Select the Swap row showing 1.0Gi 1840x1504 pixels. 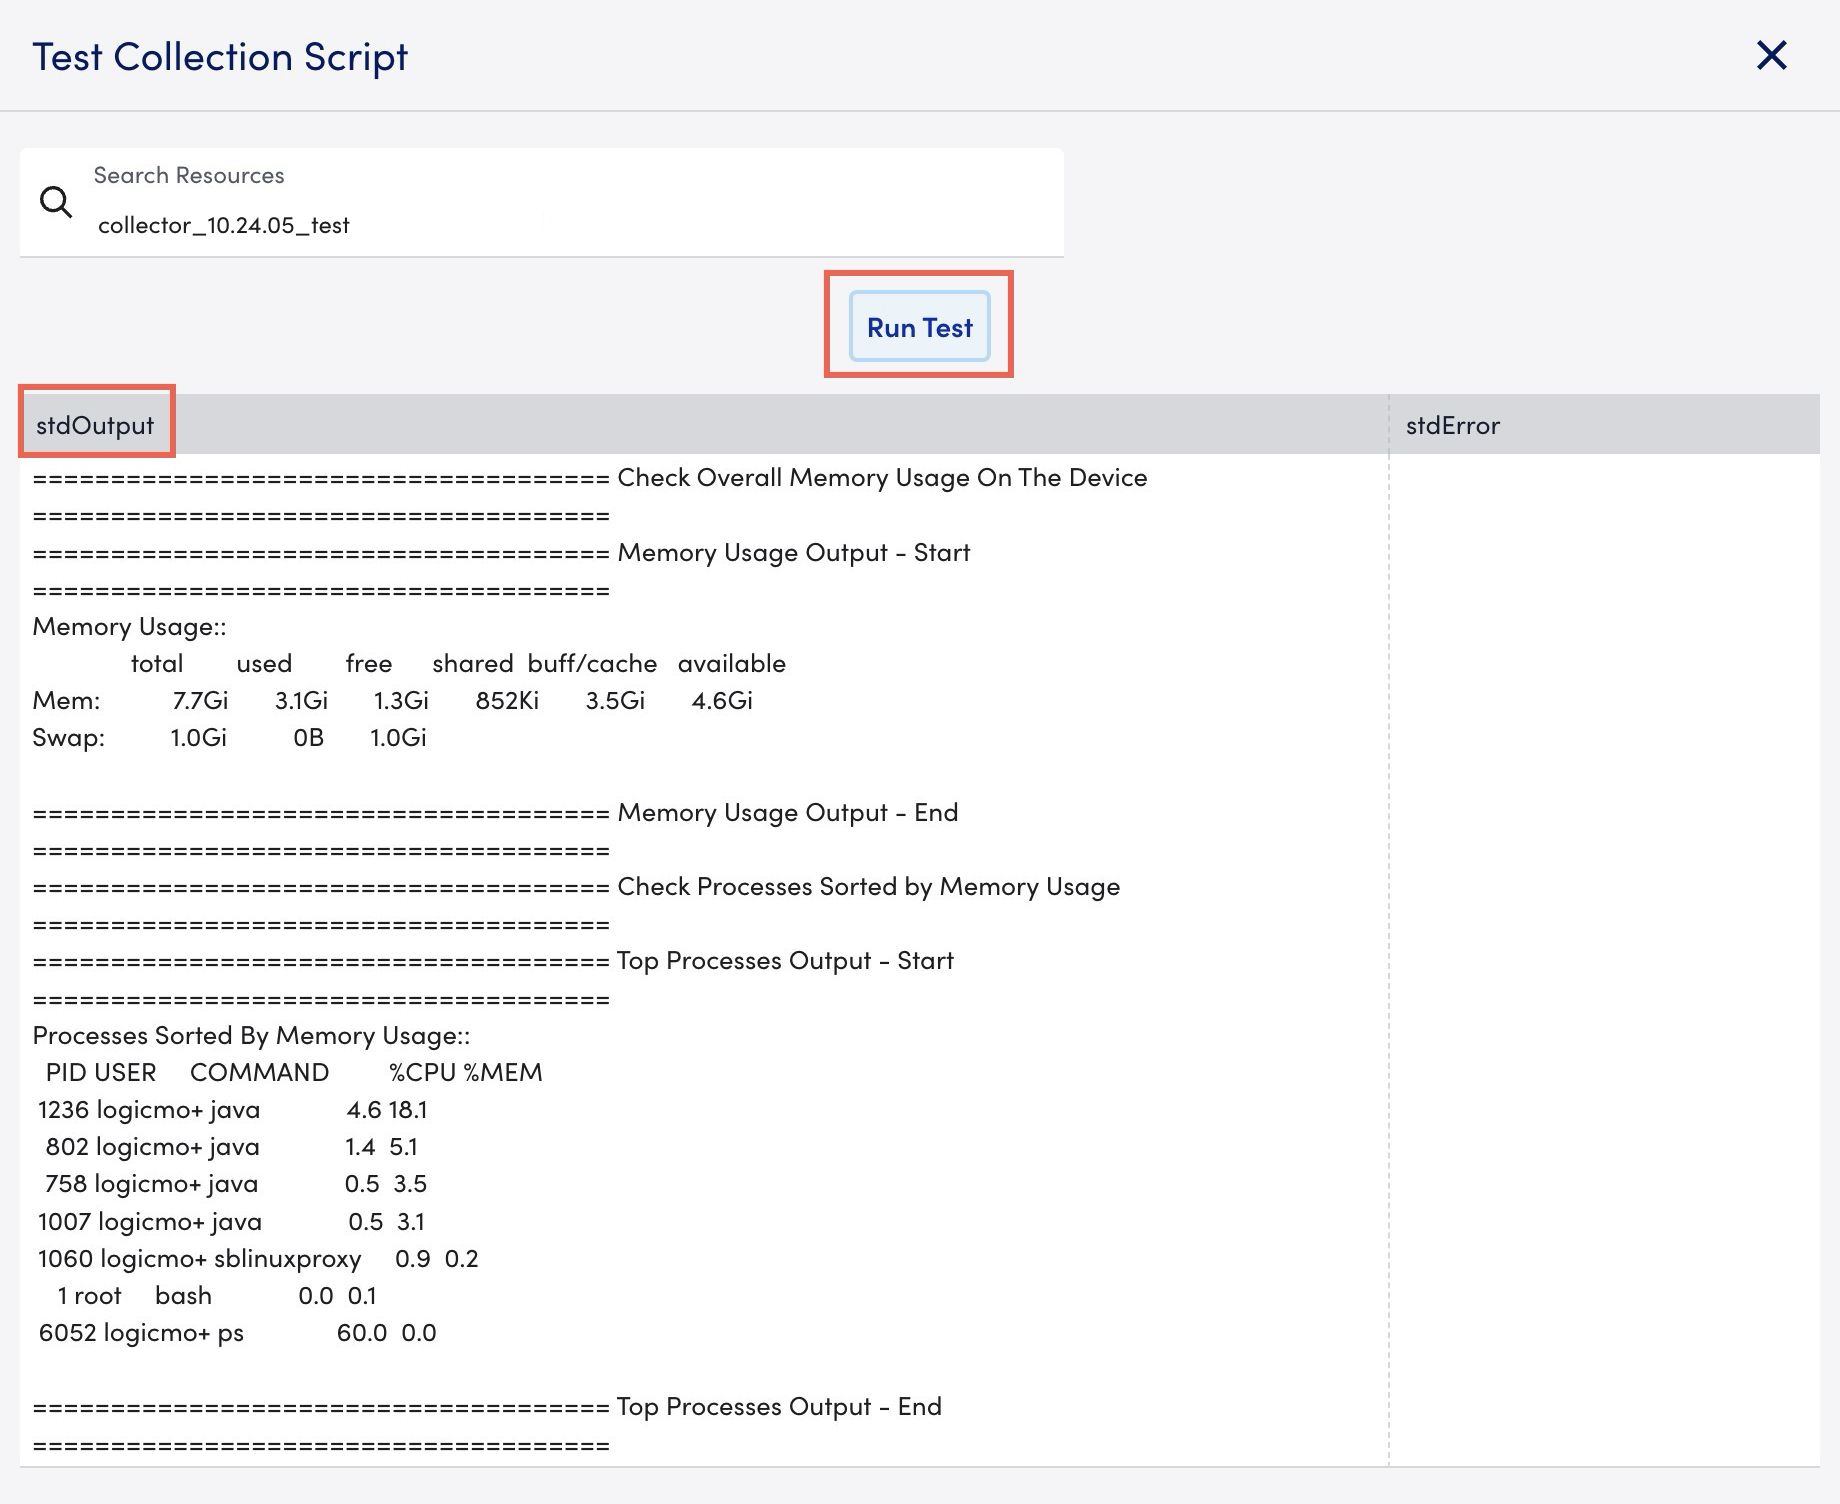tap(230, 737)
